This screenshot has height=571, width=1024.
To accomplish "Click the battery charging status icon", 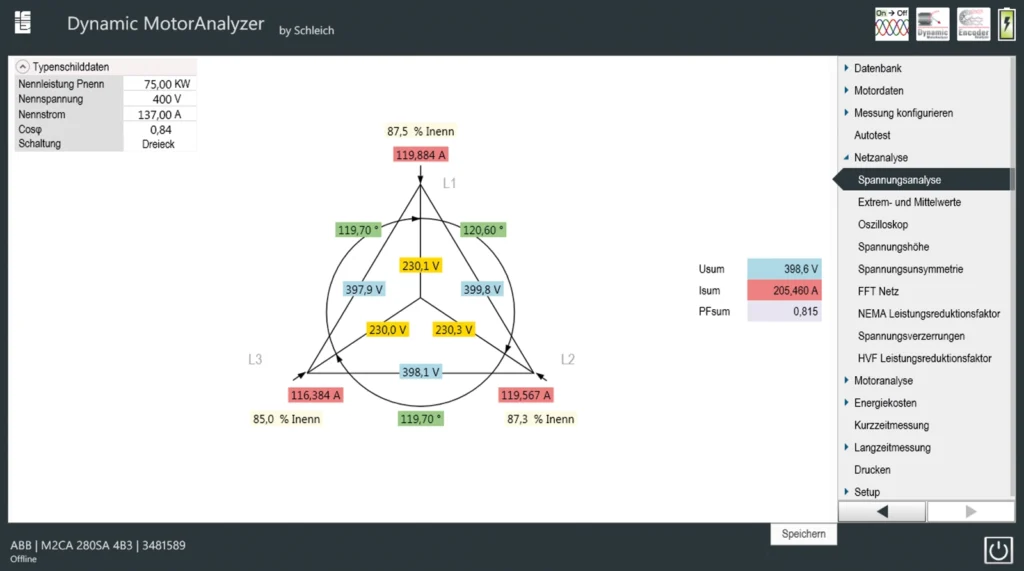I will click(x=1006, y=24).
